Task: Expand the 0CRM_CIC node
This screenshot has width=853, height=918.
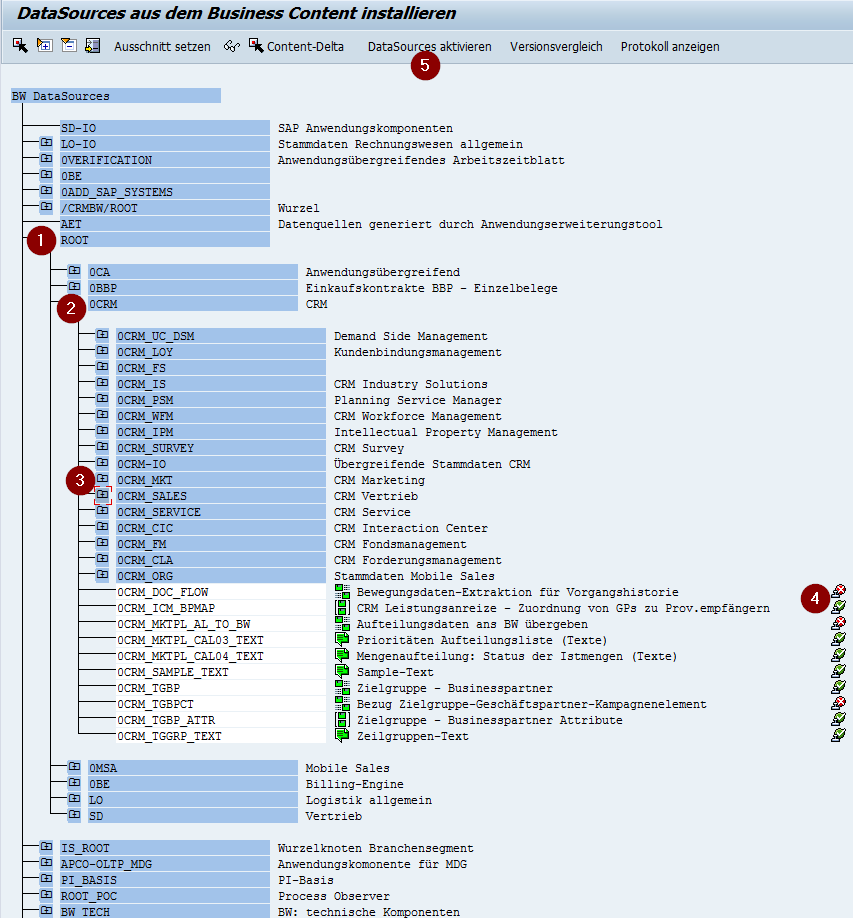Action: pos(102,526)
